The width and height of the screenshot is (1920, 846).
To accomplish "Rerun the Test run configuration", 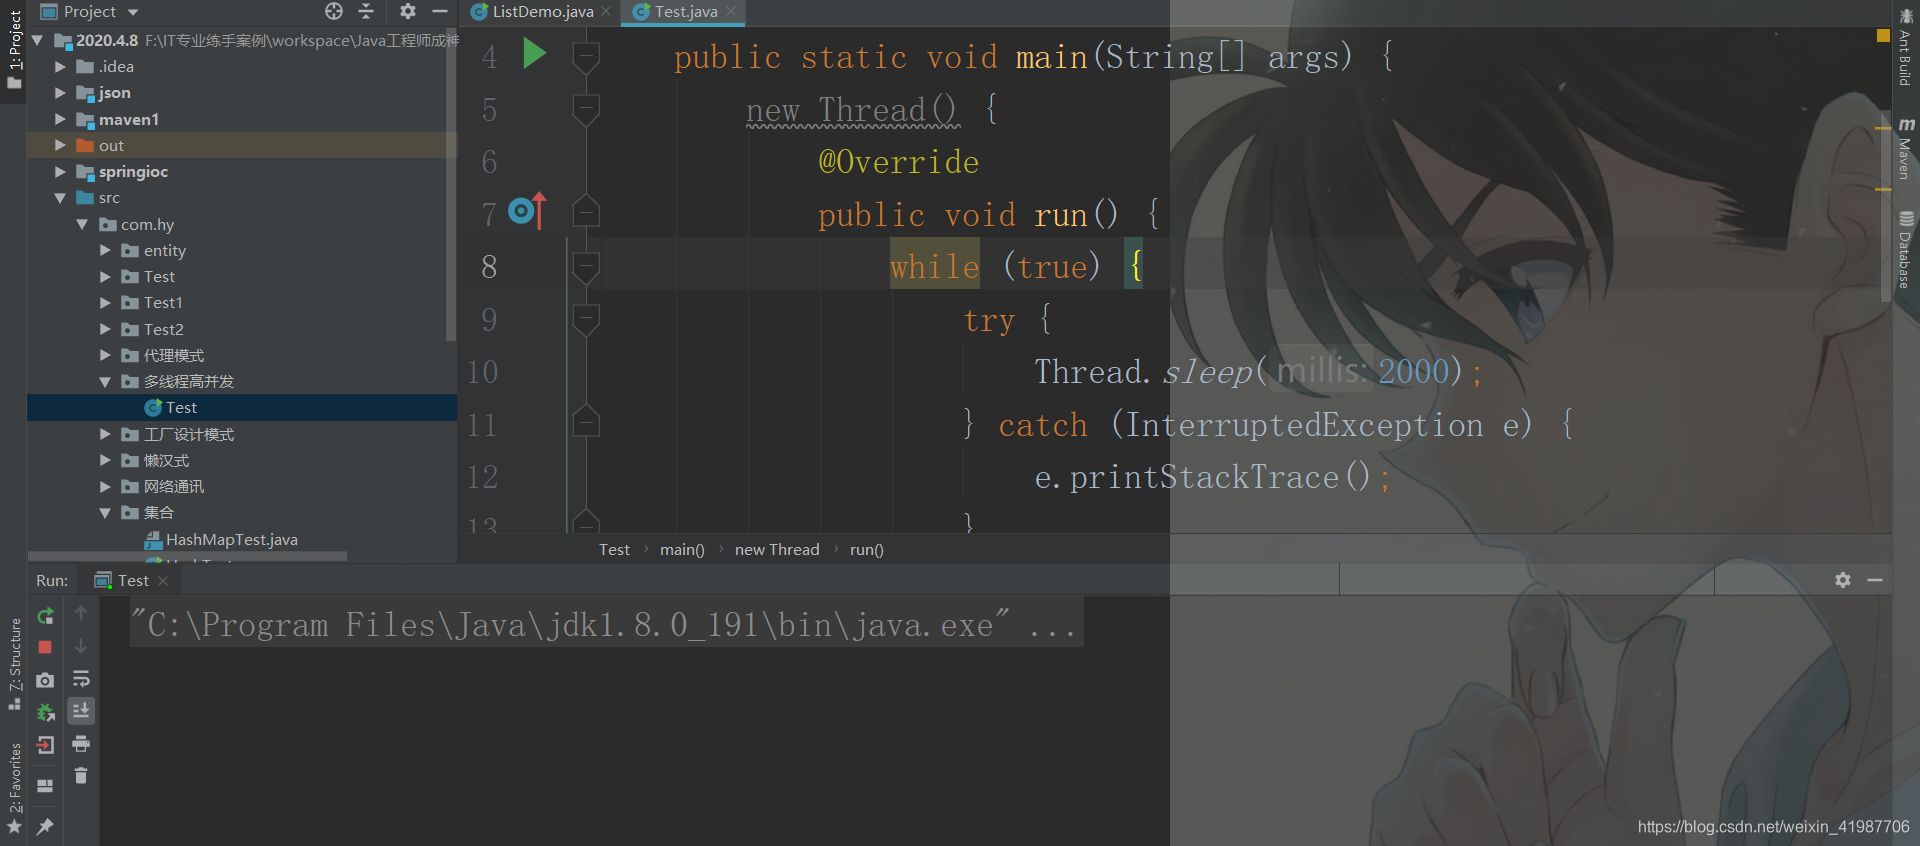I will (x=45, y=615).
